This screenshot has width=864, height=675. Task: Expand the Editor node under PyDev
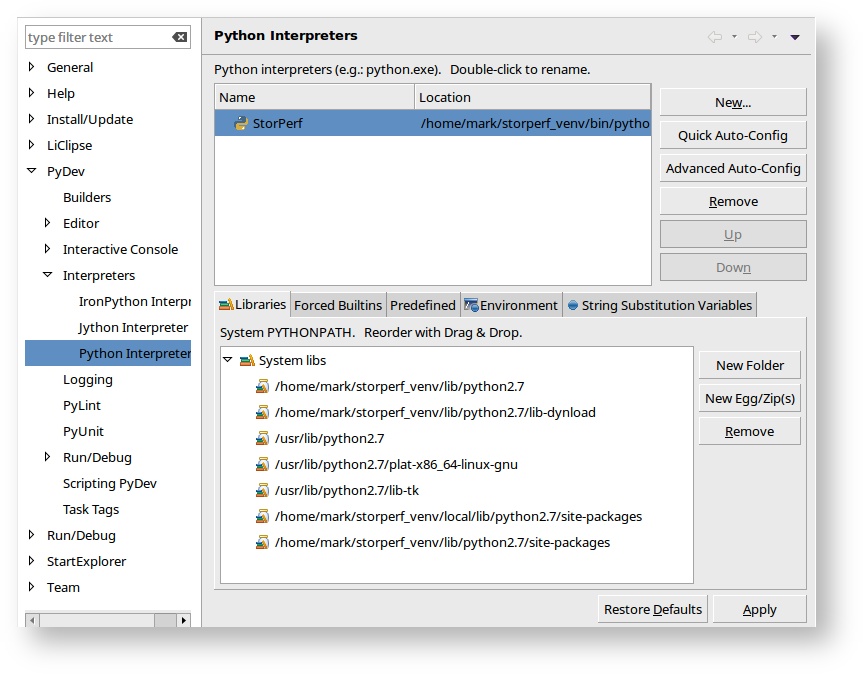tap(48, 224)
